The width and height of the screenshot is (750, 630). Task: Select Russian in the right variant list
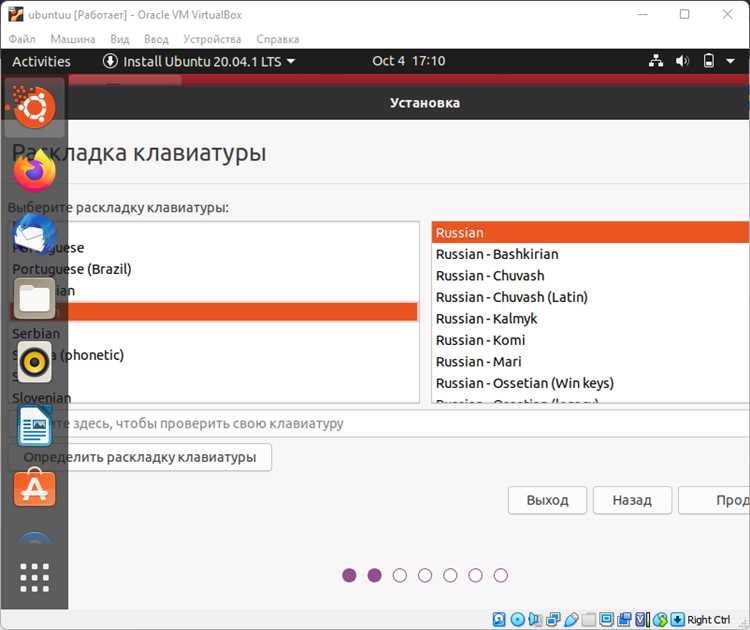click(591, 233)
